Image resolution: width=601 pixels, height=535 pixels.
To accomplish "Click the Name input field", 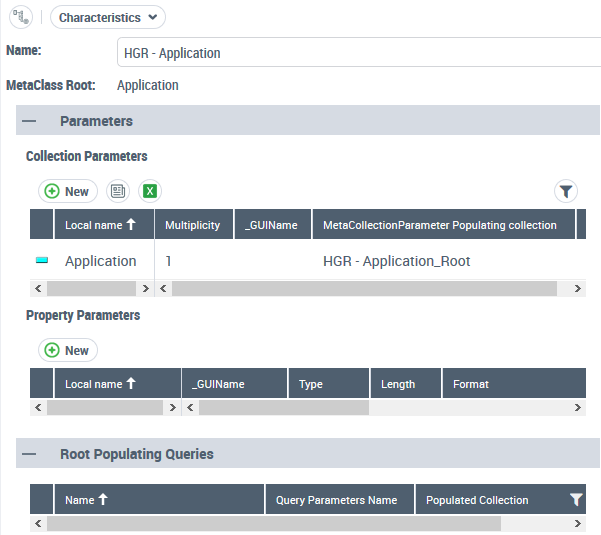I will 358,53.
